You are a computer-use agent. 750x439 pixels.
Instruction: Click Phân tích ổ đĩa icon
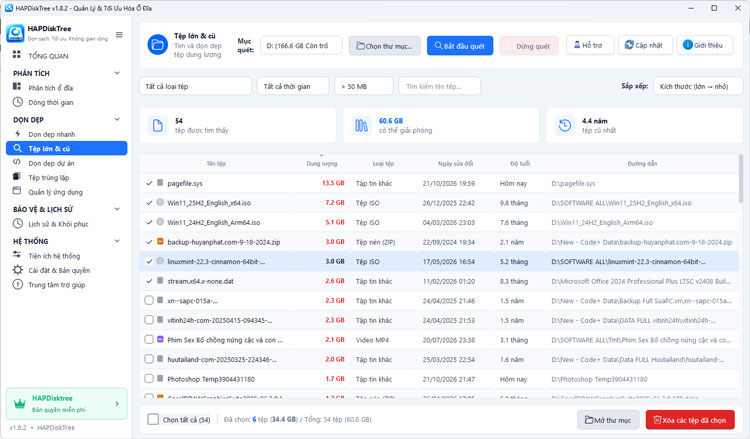(x=17, y=87)
